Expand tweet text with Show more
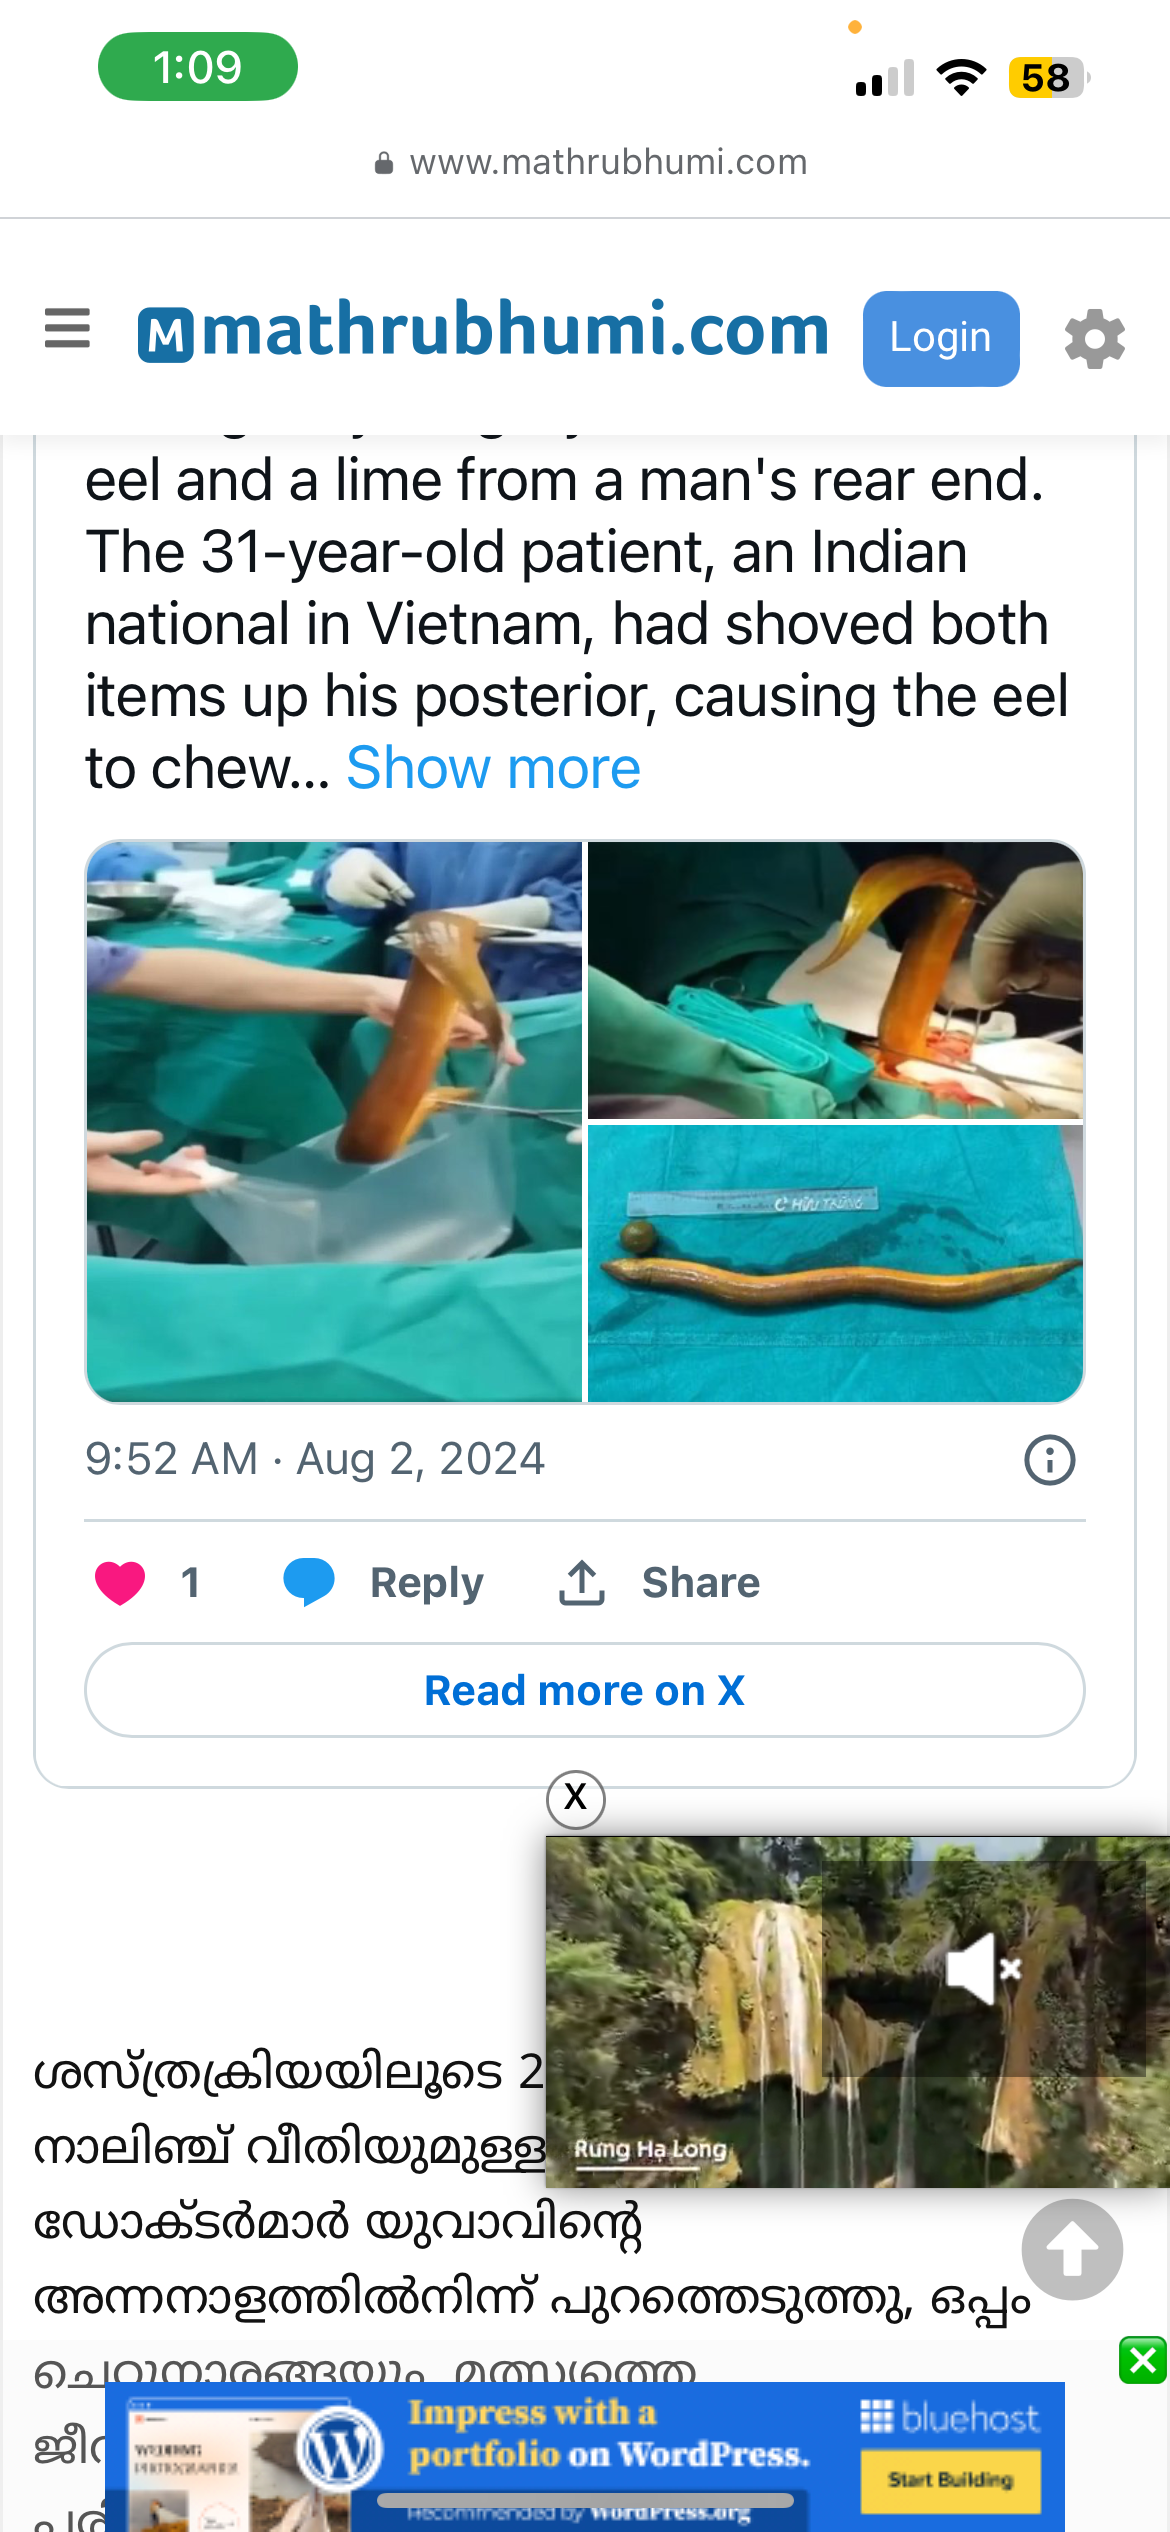Viewport: 1170px width, 2532px height. 493,768
